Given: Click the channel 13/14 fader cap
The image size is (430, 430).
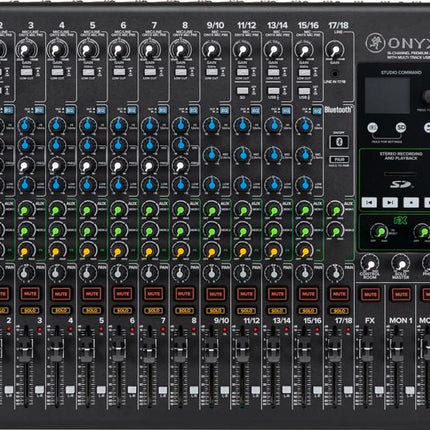Looking at the screenshot, I should click(273, 349).
